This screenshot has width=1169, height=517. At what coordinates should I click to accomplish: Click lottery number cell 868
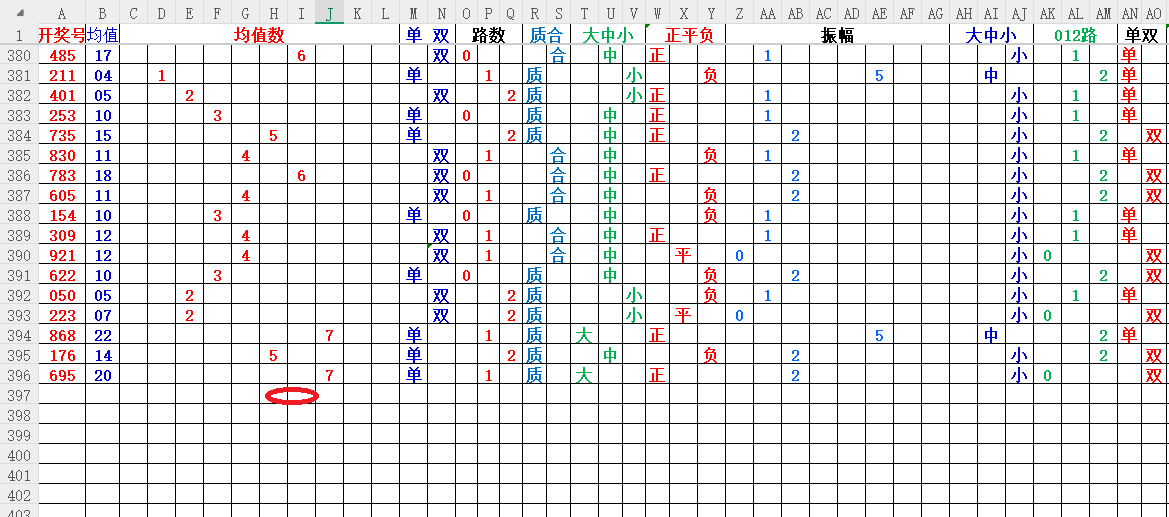point(61,336)
